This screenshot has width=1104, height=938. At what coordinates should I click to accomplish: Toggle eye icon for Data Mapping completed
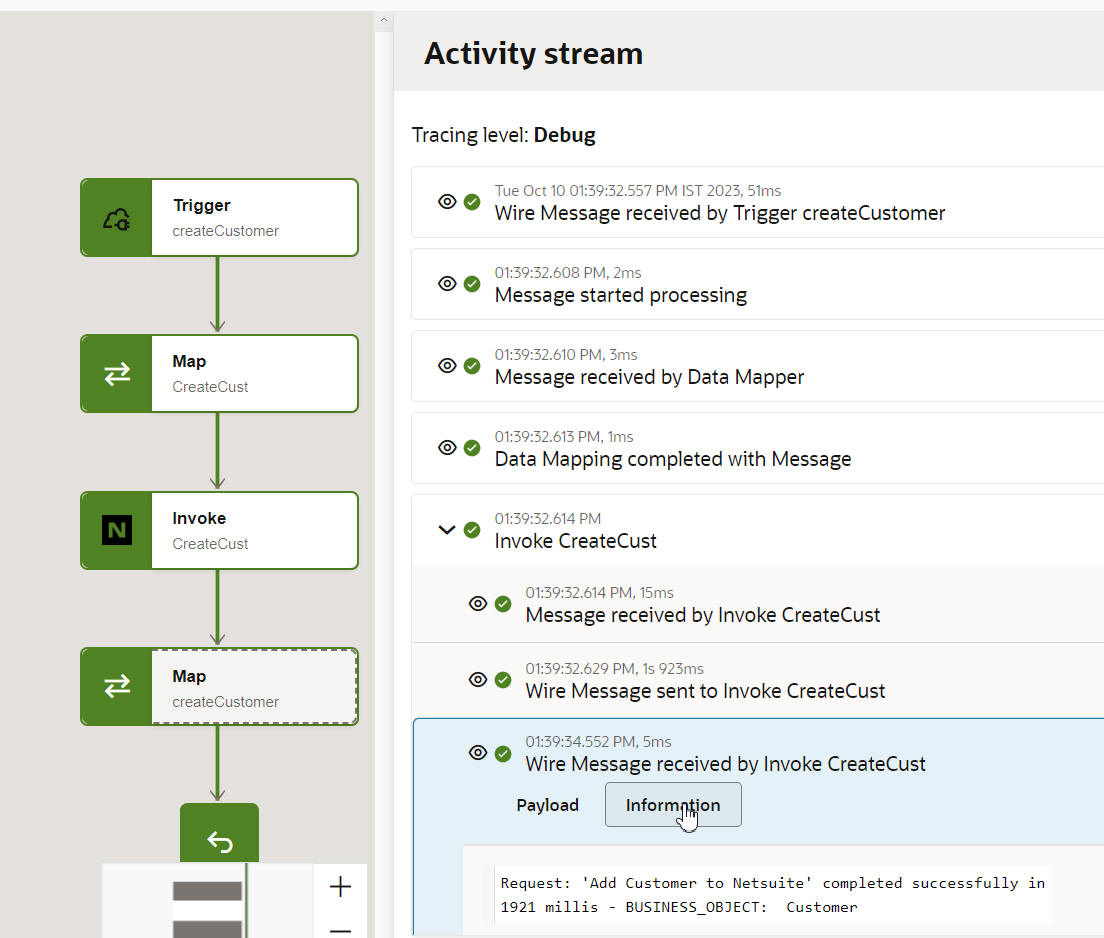448,448
